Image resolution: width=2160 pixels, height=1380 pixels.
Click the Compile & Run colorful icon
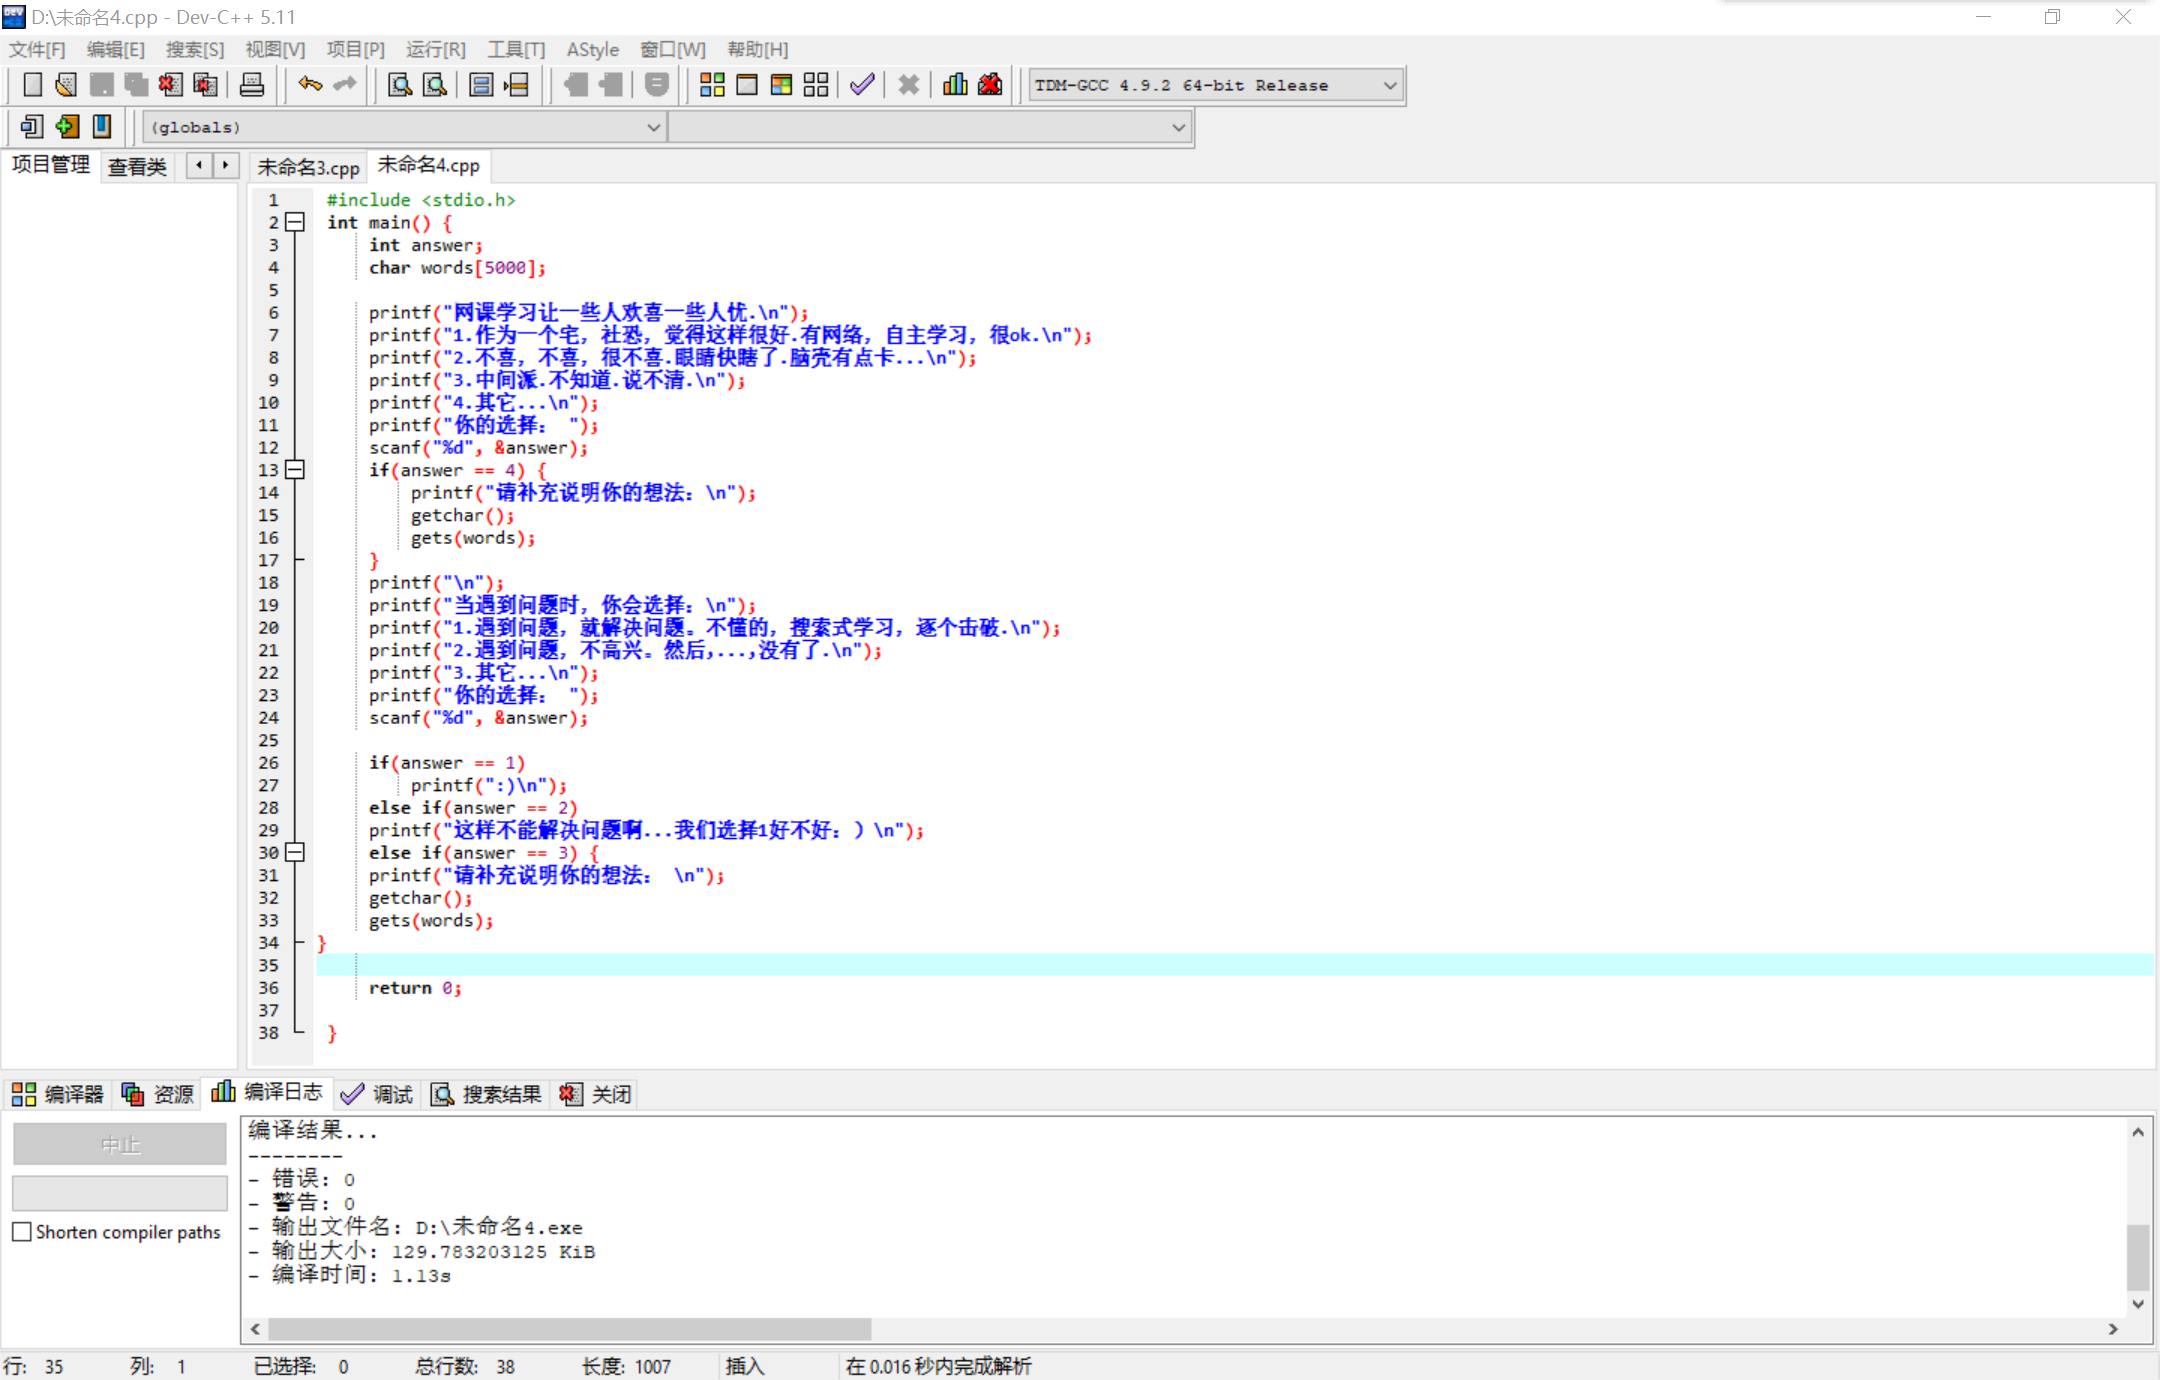[781, 85]
